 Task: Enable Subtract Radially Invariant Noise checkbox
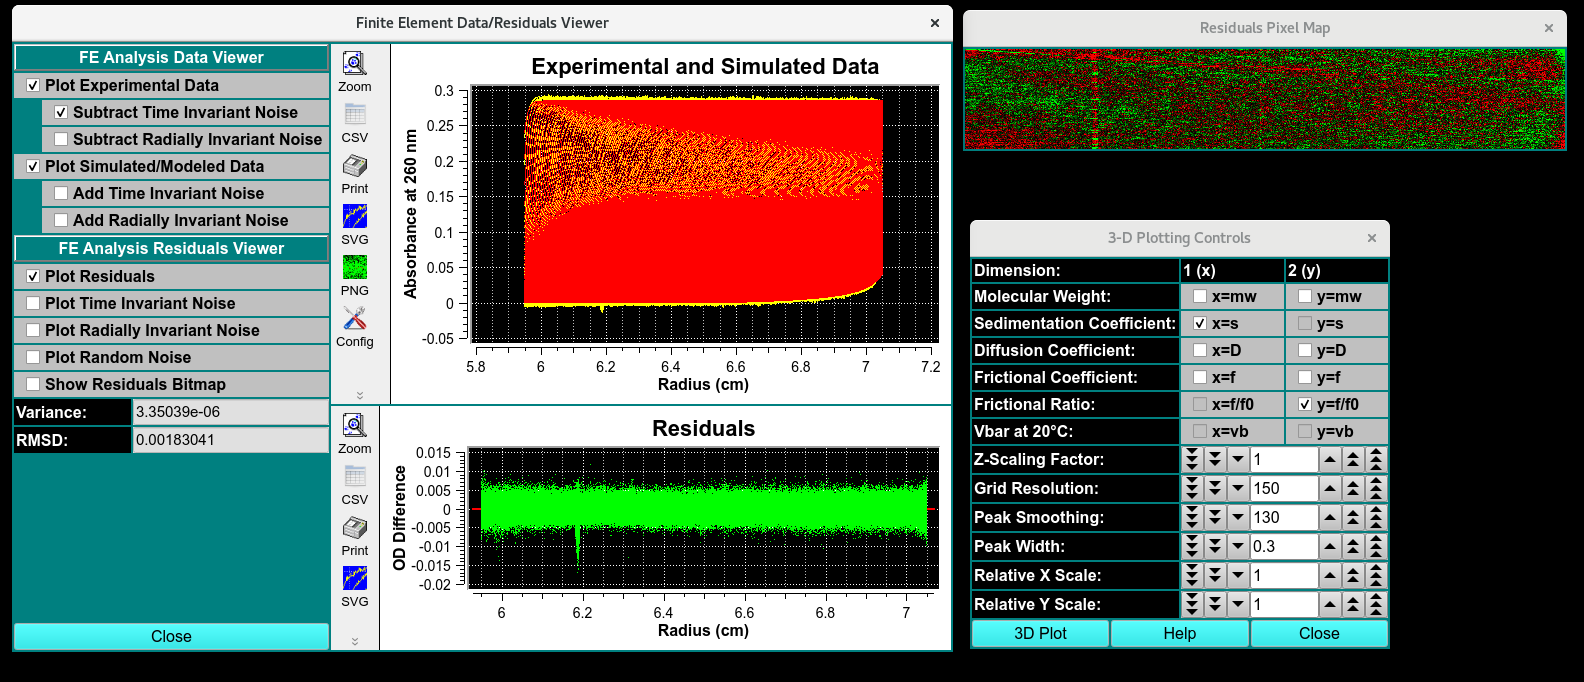62,140
